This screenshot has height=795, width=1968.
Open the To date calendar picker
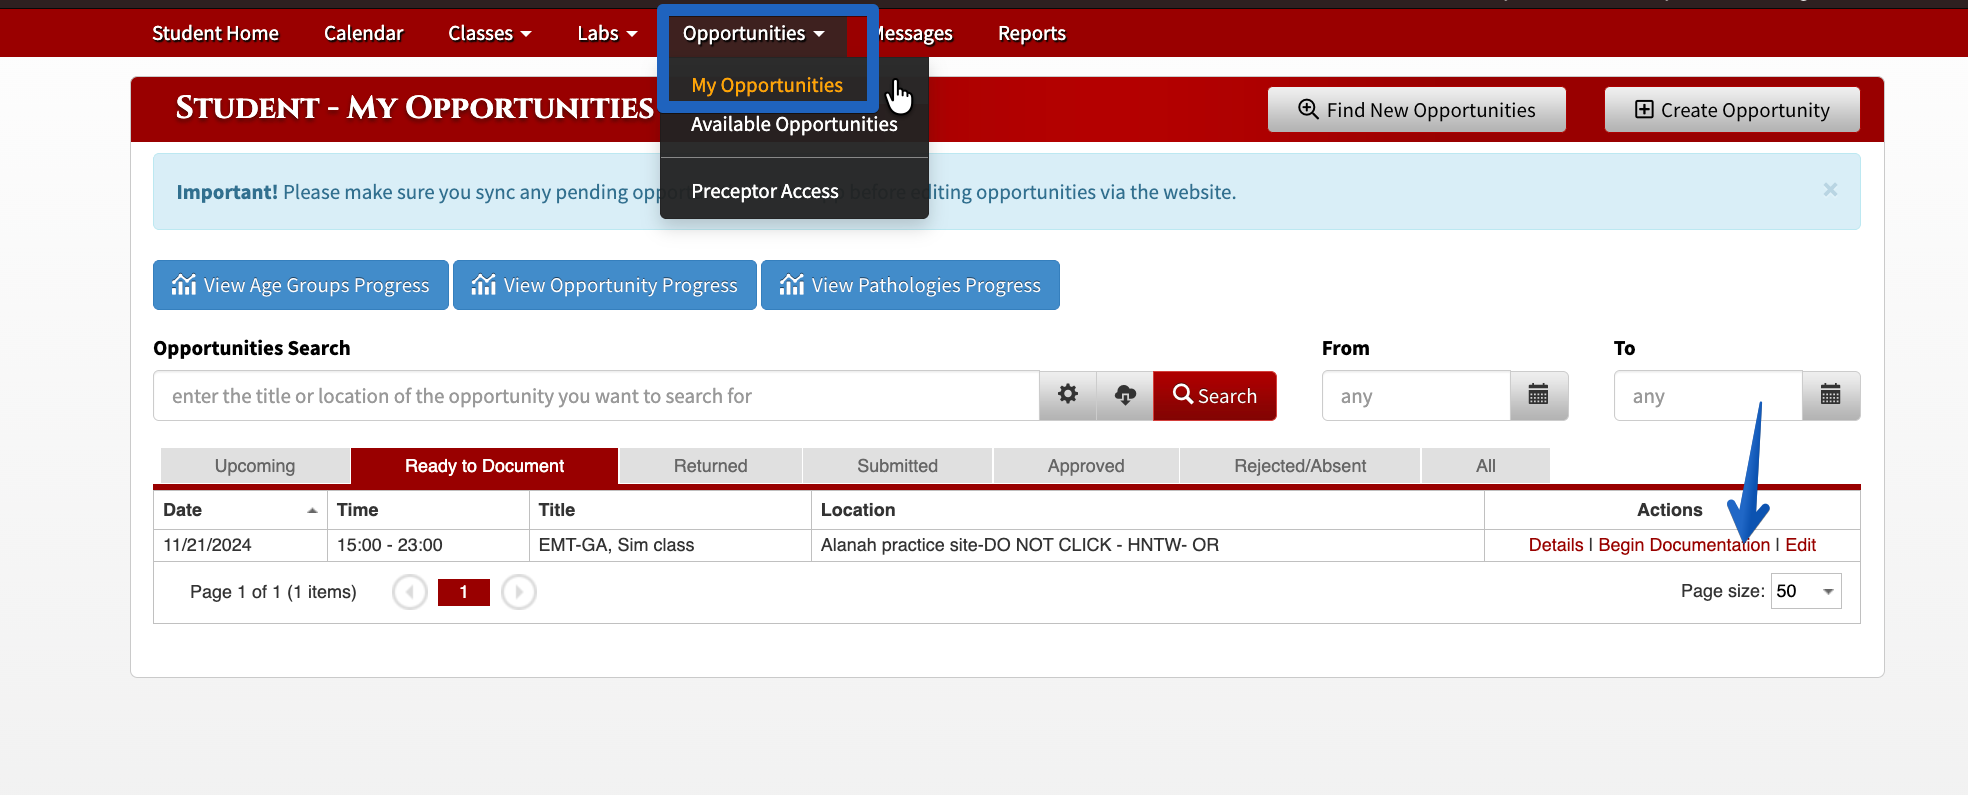pos(1830,395)
